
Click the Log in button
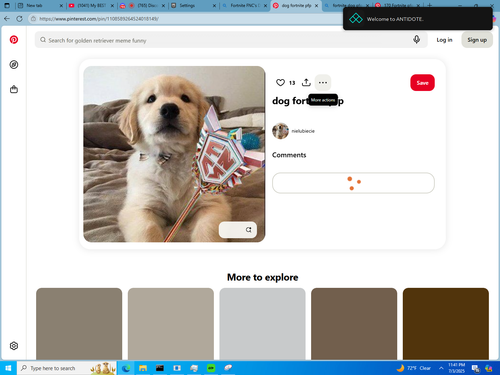444,40
